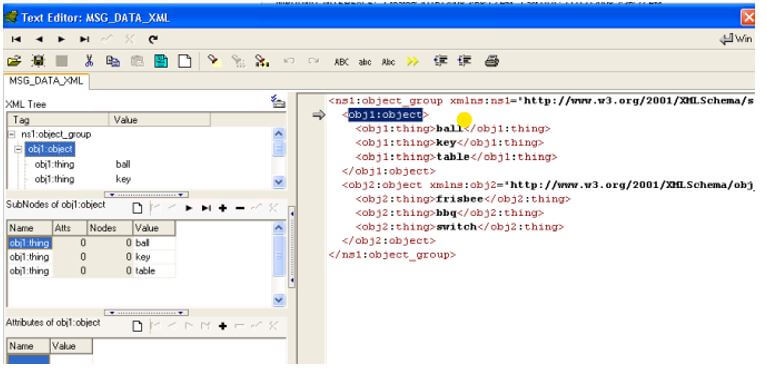Clear editor with the blank page toolbar icon
Screen dimensions: 767x368
click(184, 61)
